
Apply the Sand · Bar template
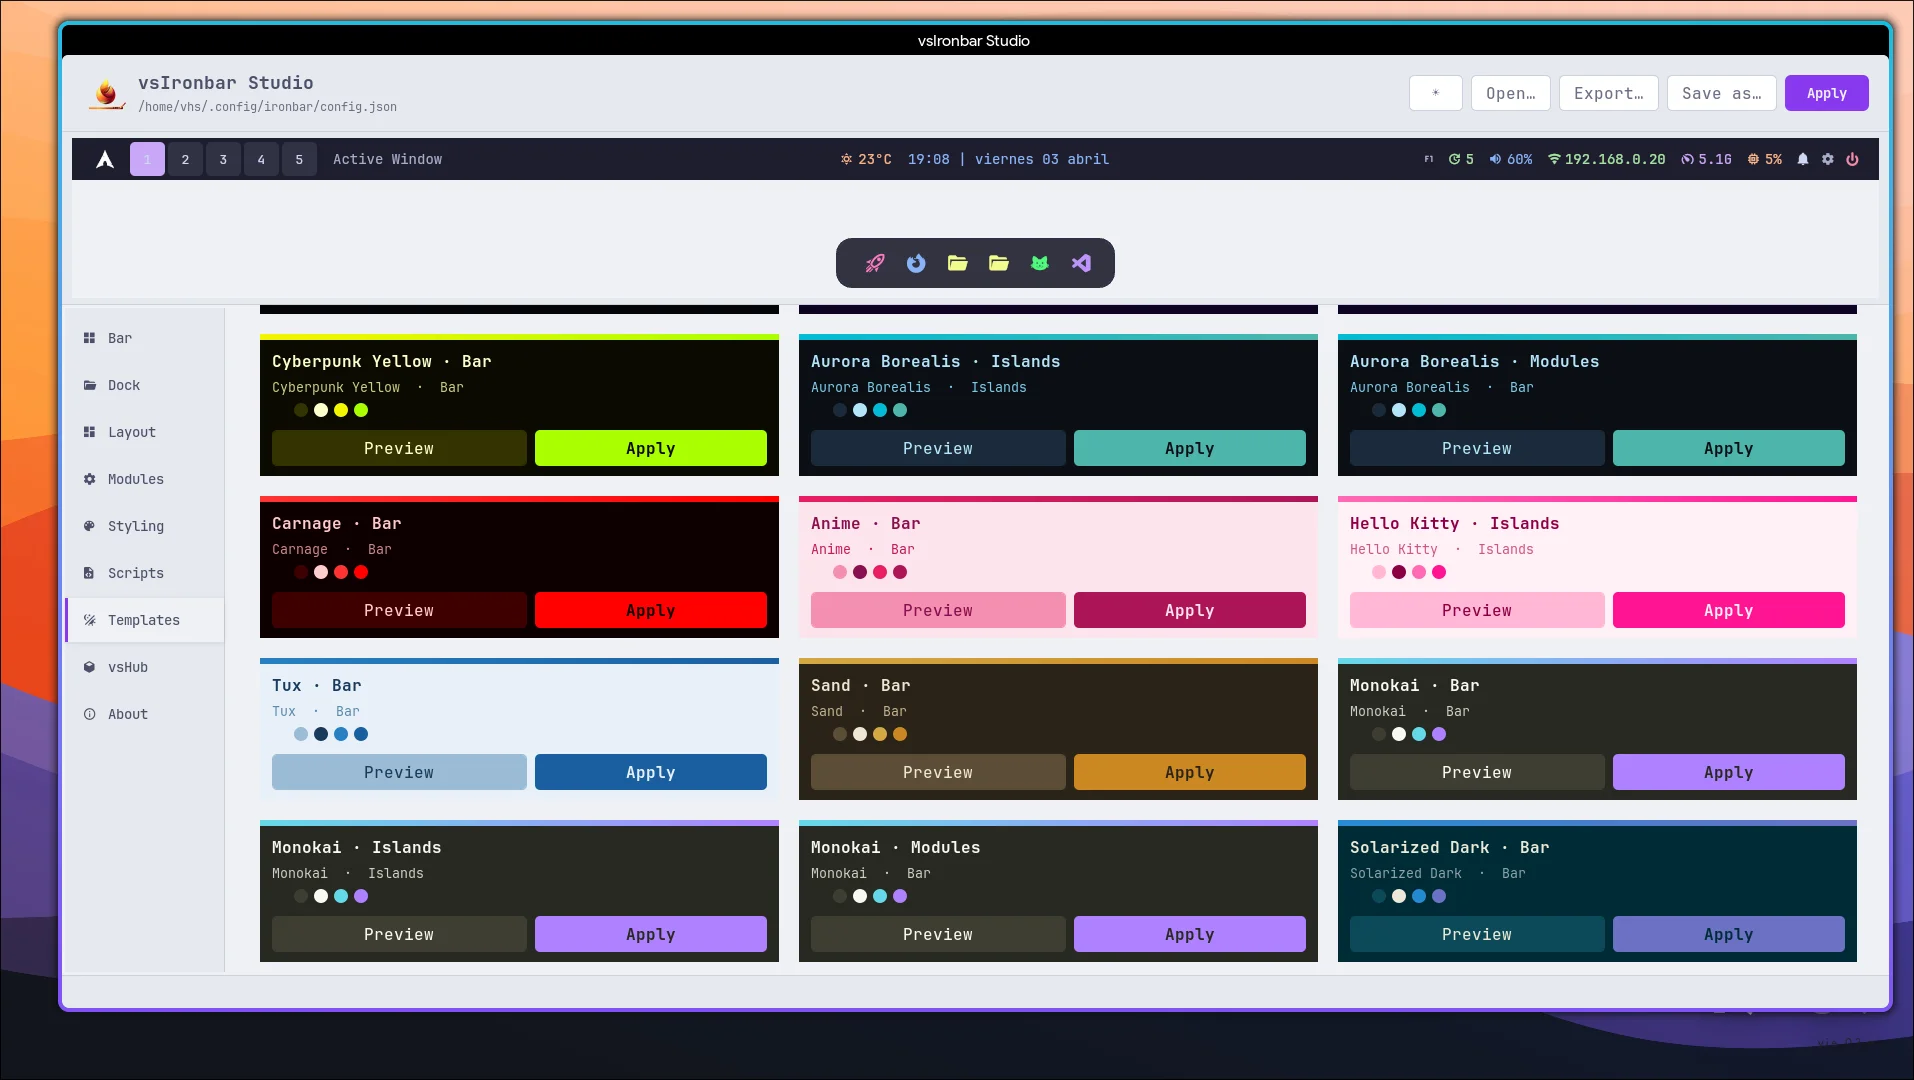click(x=1190, y=772)
